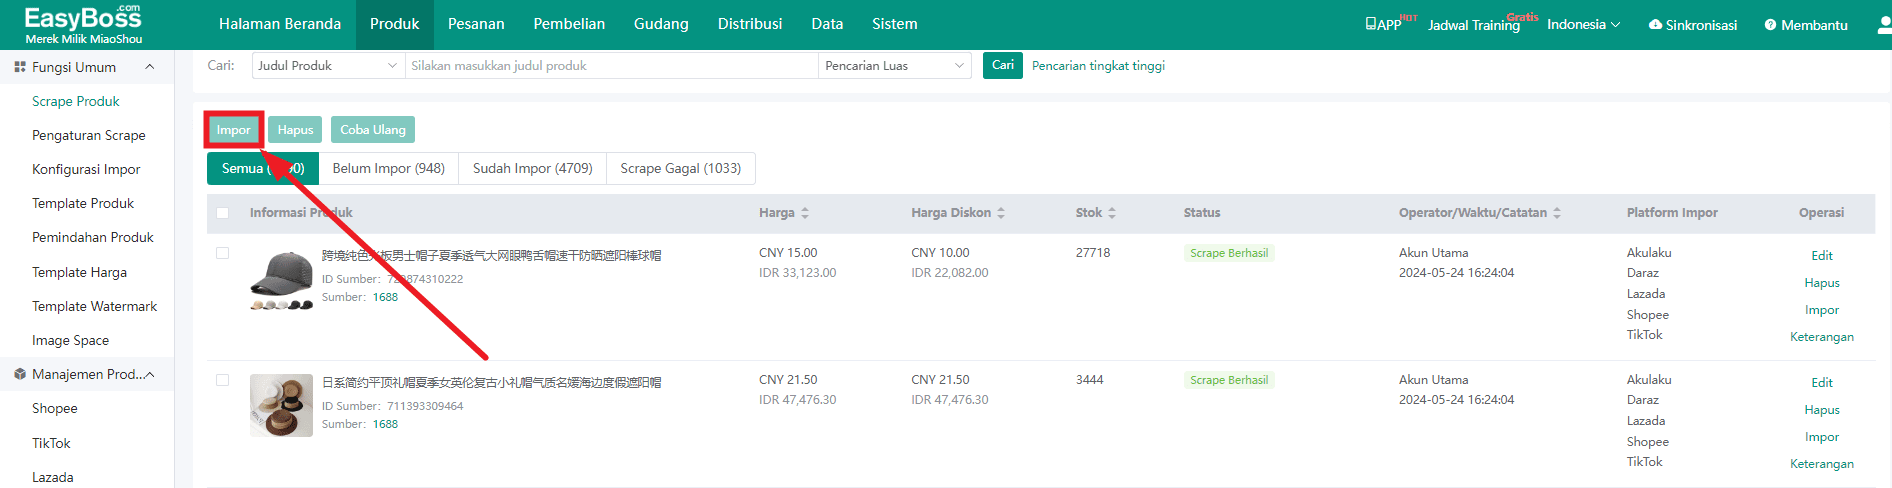The width and height of the screenshot is (1892, 488).
Task: Click the Coba Ulang button
Action: coord(373,130)
